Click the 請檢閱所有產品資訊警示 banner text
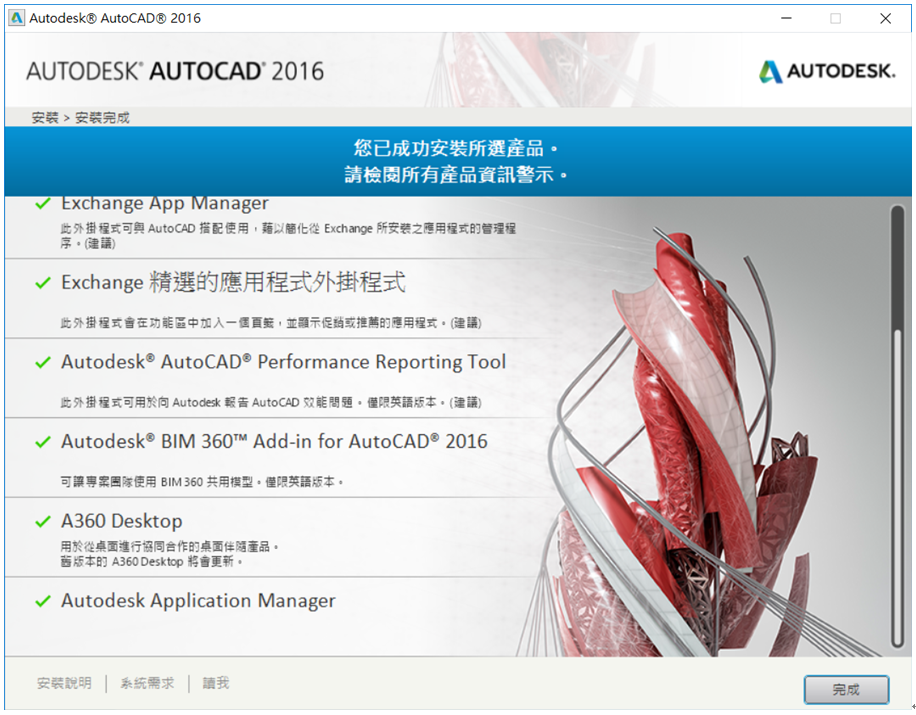This screenshot has height=715, width=916. click(x=455, y=174)
